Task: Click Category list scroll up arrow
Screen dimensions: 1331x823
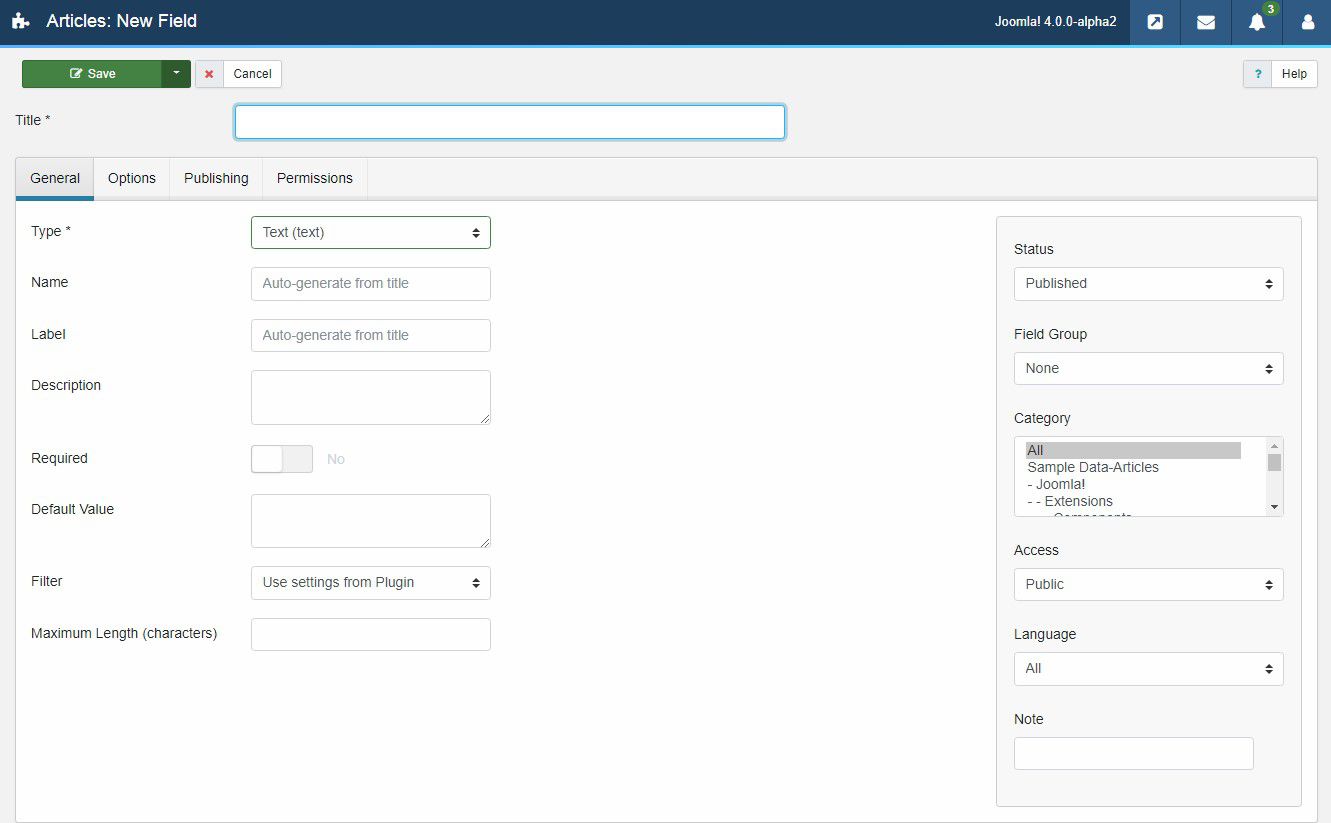Action: click(x=1274, y=445)
